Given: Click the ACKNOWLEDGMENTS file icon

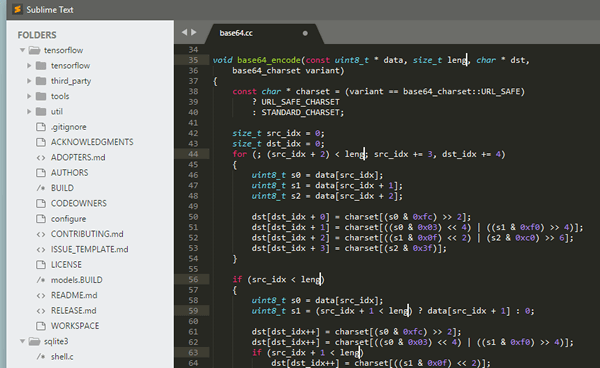Looking at the screenshot, I should pos(41,142).
